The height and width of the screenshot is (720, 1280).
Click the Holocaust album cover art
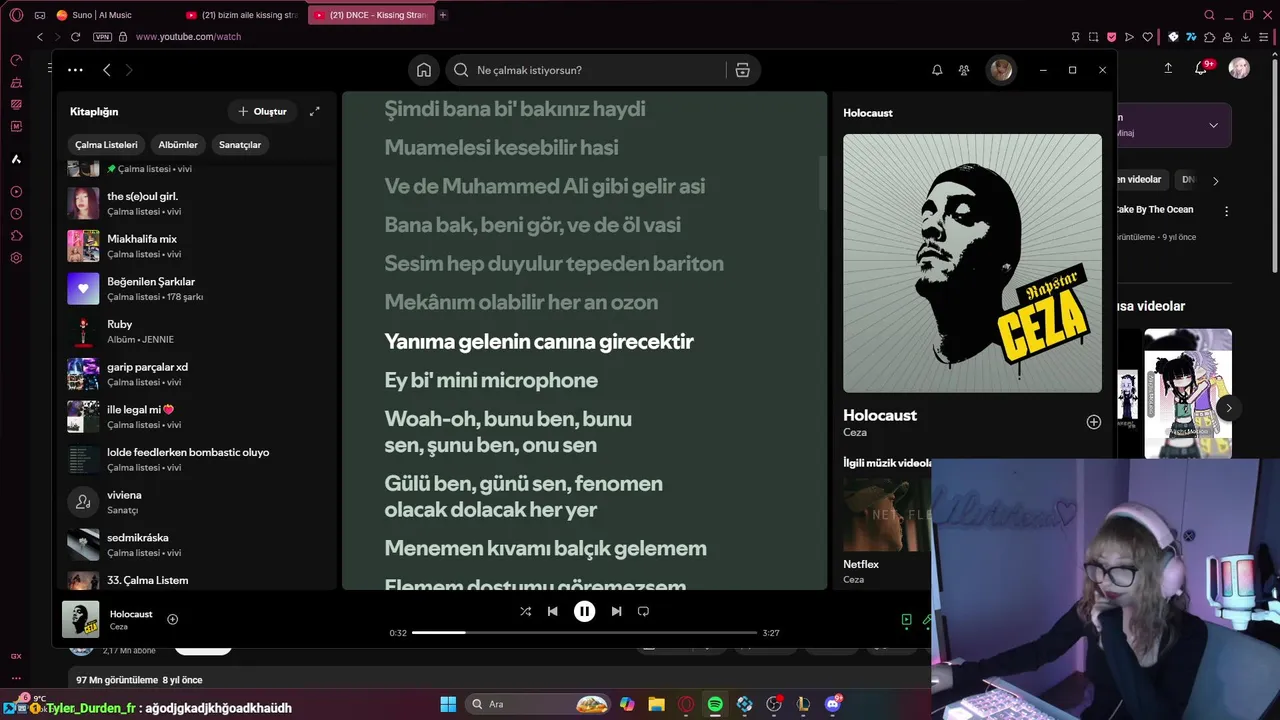coord(972,263)
